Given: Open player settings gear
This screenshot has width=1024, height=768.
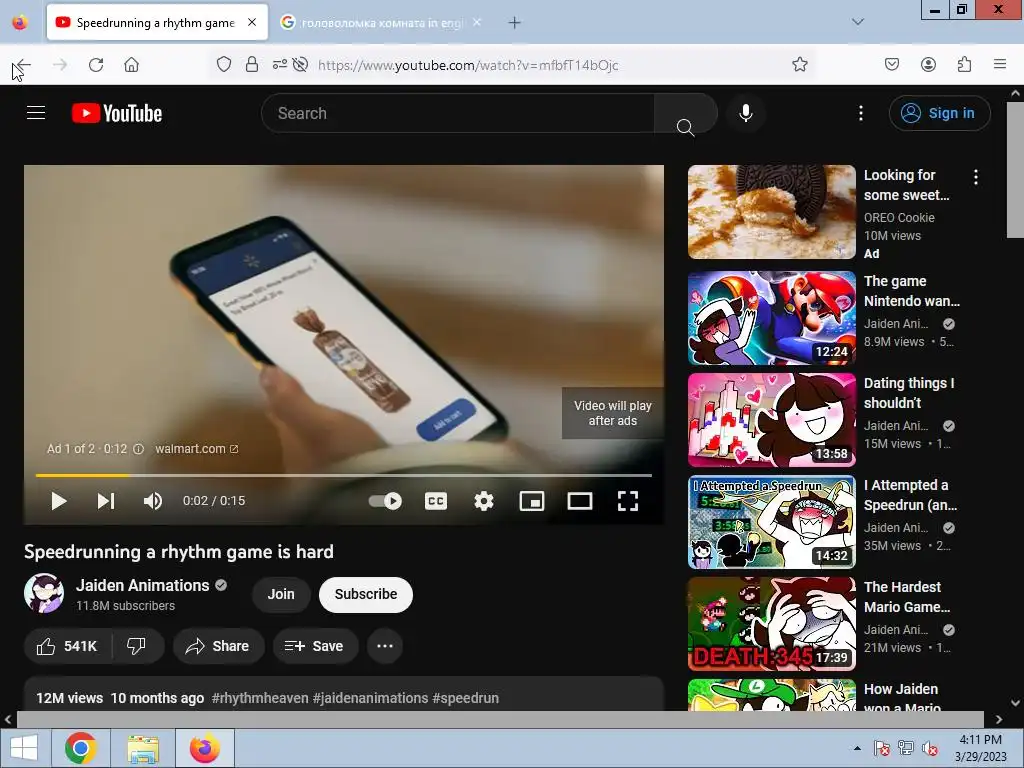Looking at the screenshot, I should pos(483,501).
